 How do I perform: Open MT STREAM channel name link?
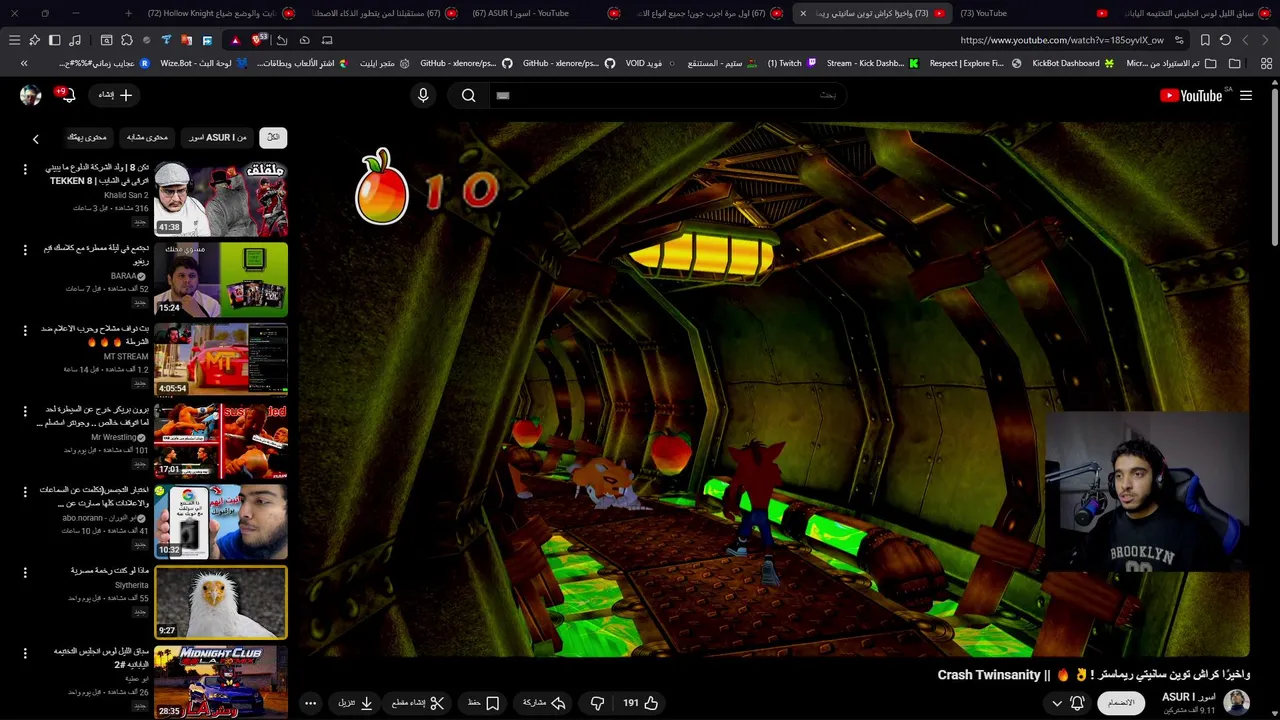(126, 356)
